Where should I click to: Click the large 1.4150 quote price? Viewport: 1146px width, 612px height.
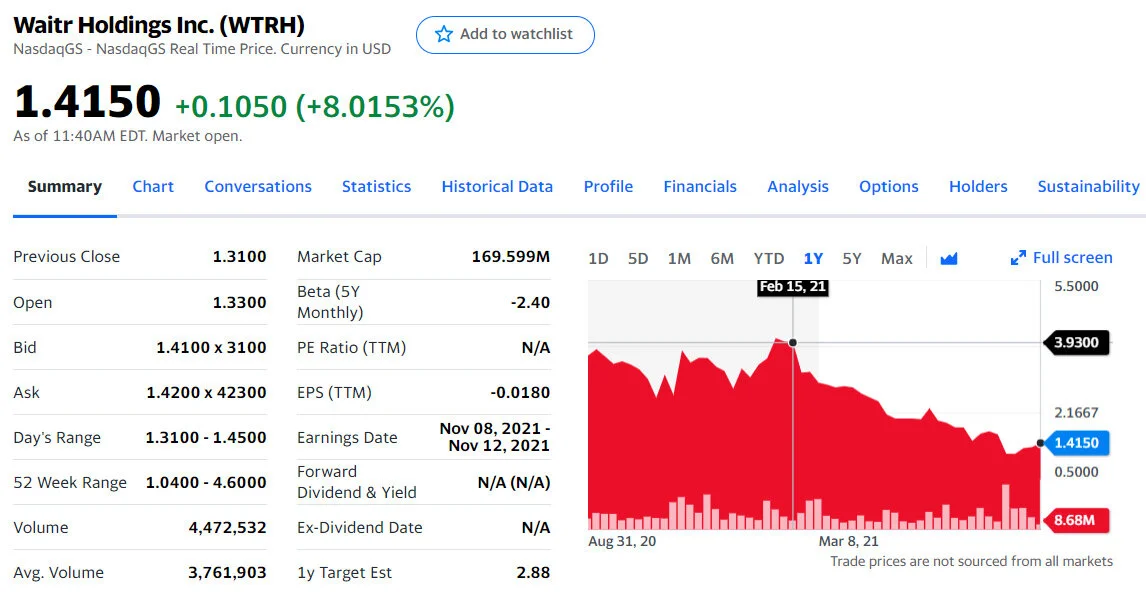click(87, 101)
